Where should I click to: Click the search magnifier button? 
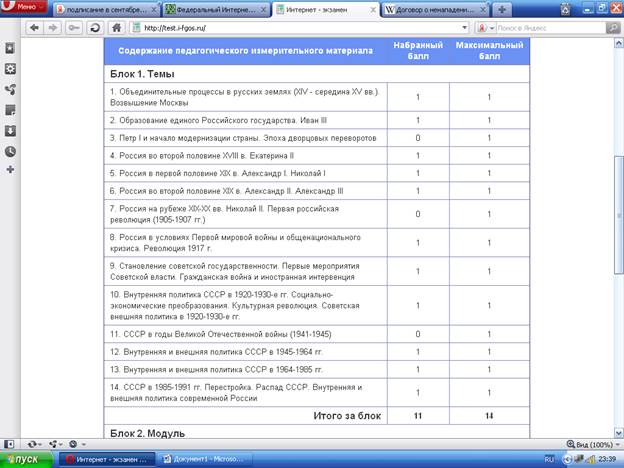click(613, 28)
